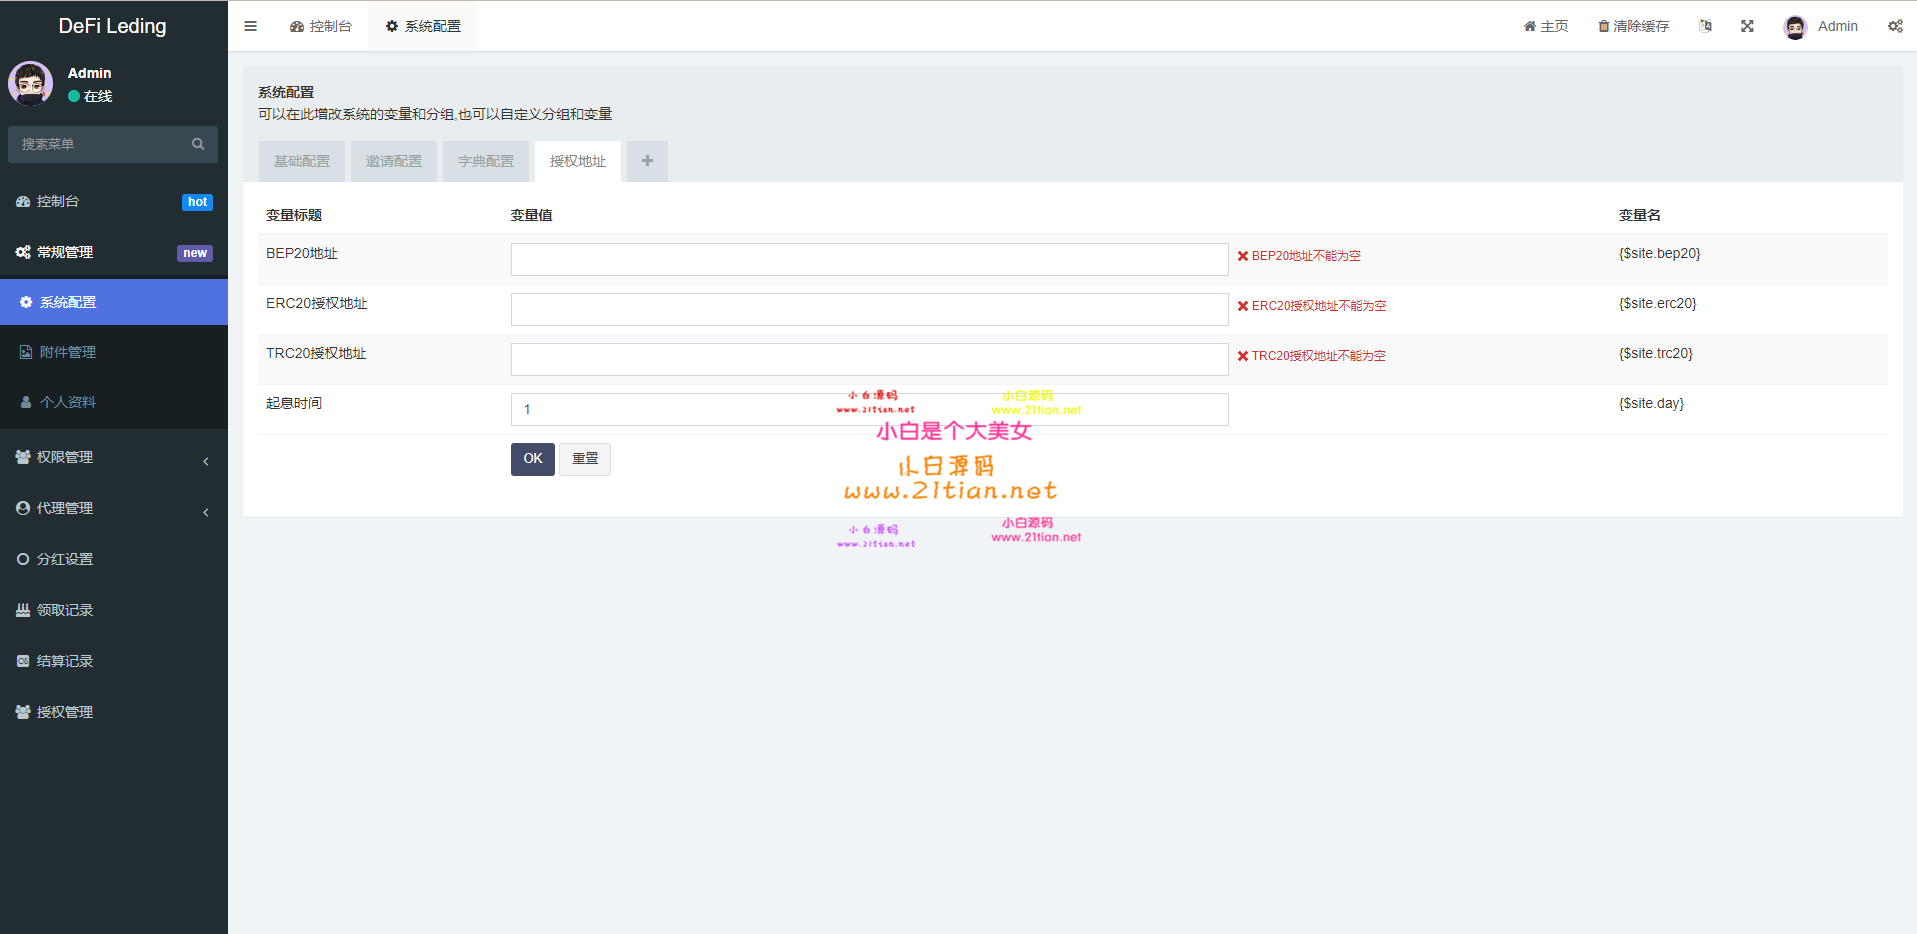Switch to the 基础配置 tab
Screen dimensions: 1917x934
tap(302, 161)
